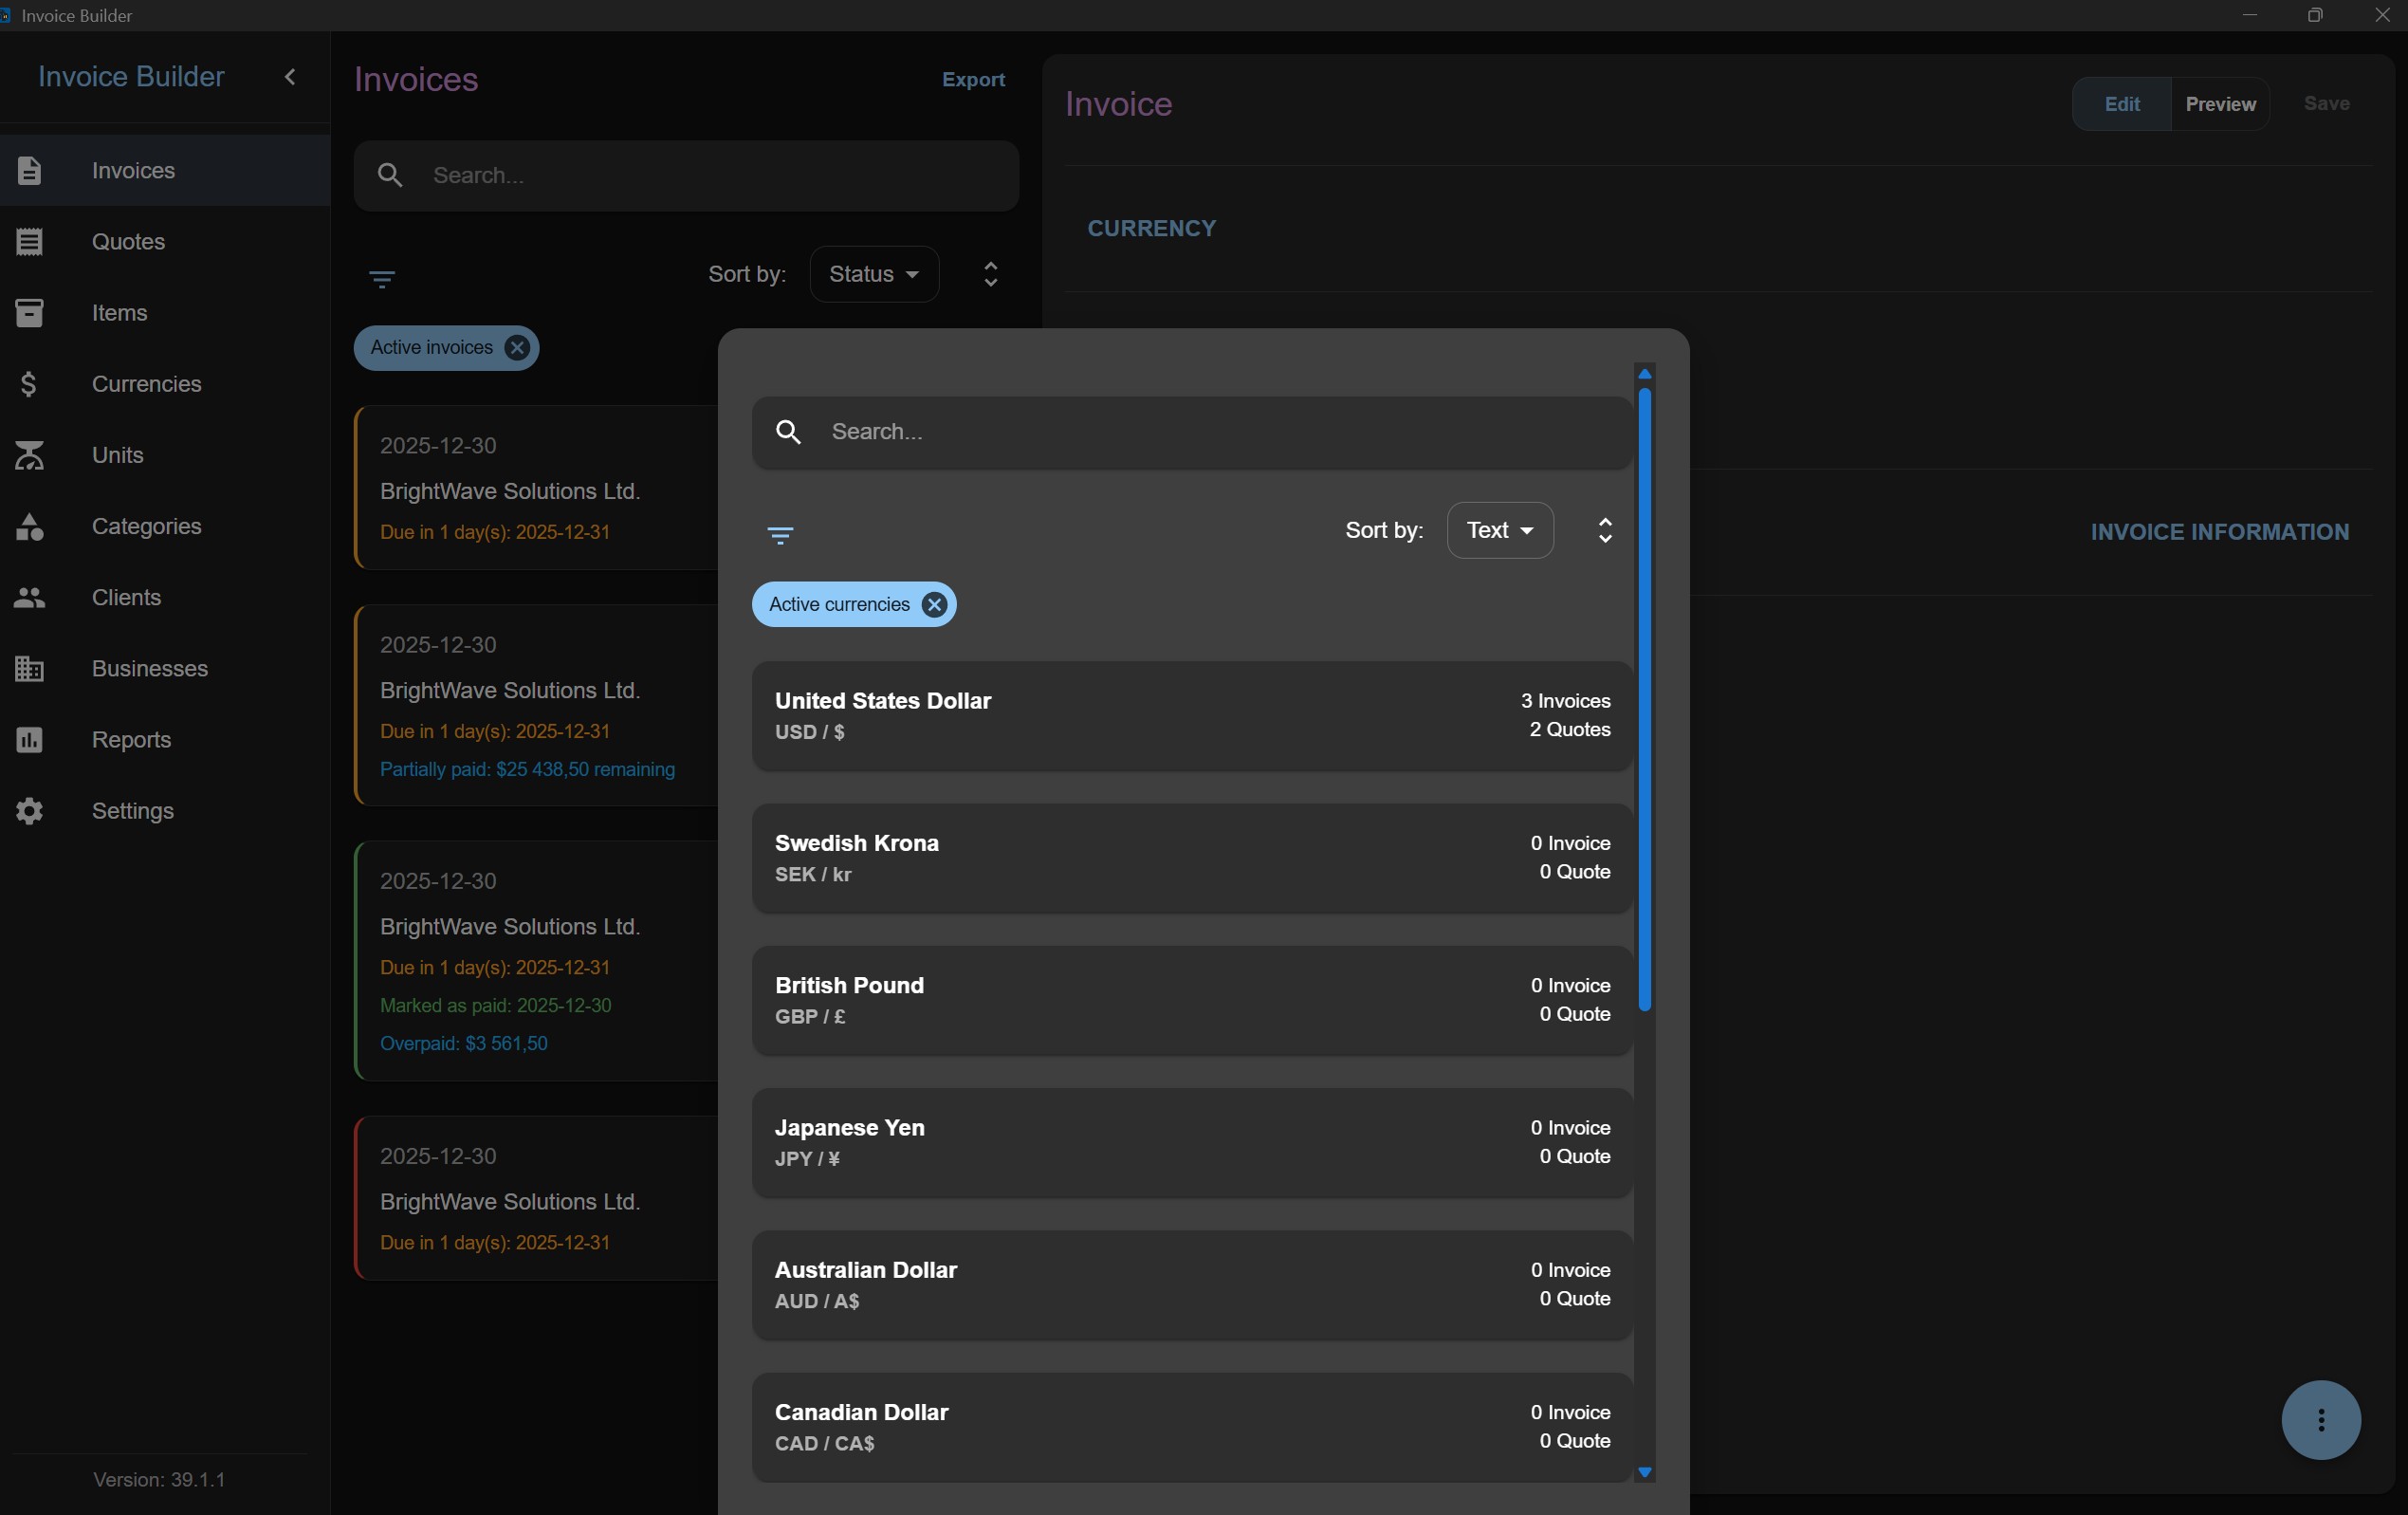This screenshot has width=2408, height=1515.
Task: Select Australian Dollar currency
Action: (1192, 1285)
